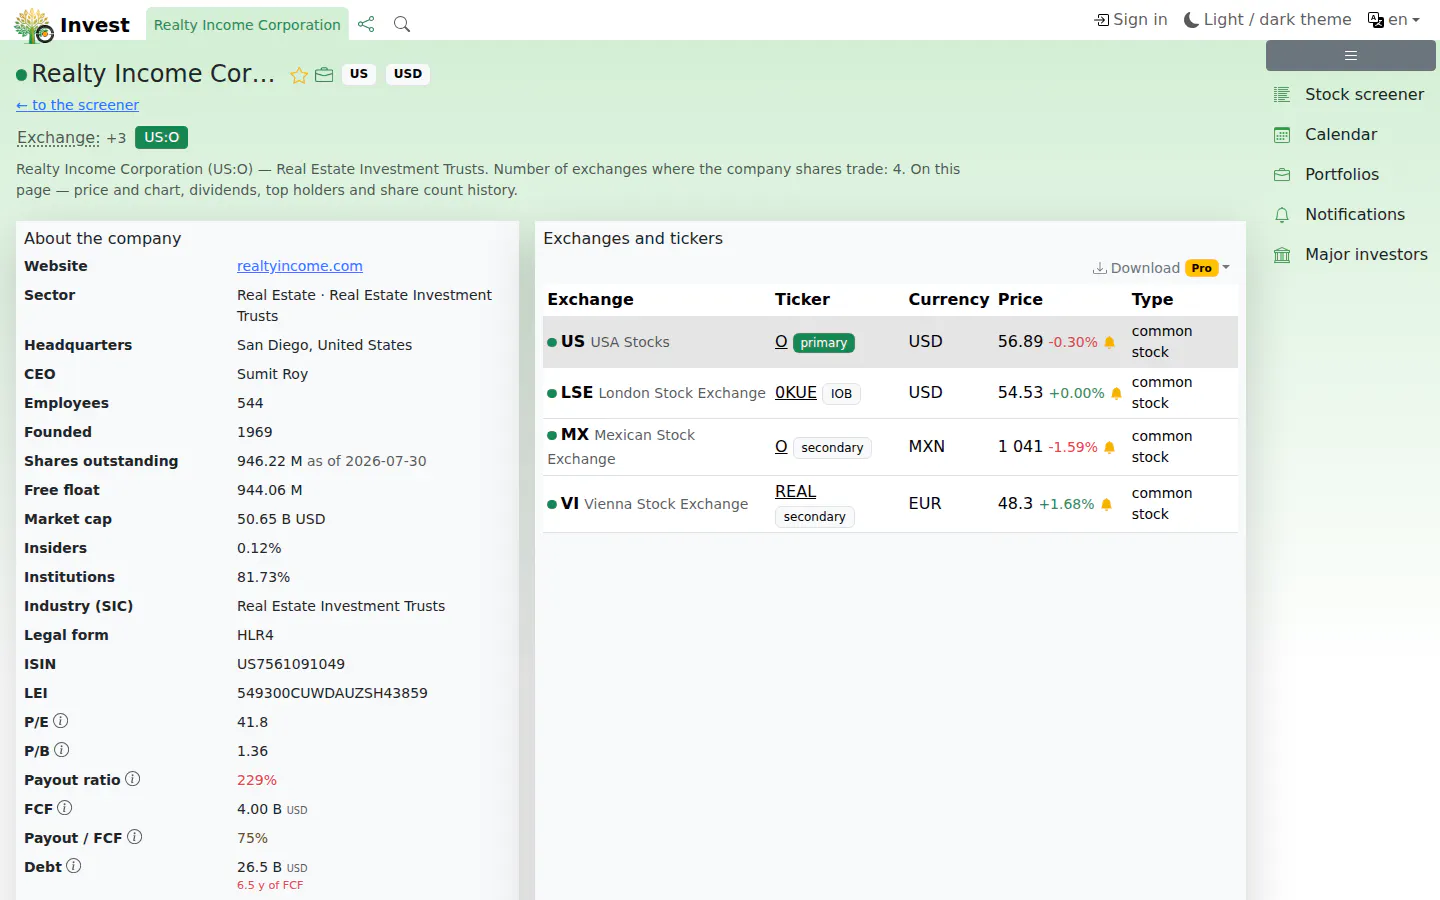Click the USD currency badge

[408, 74]
